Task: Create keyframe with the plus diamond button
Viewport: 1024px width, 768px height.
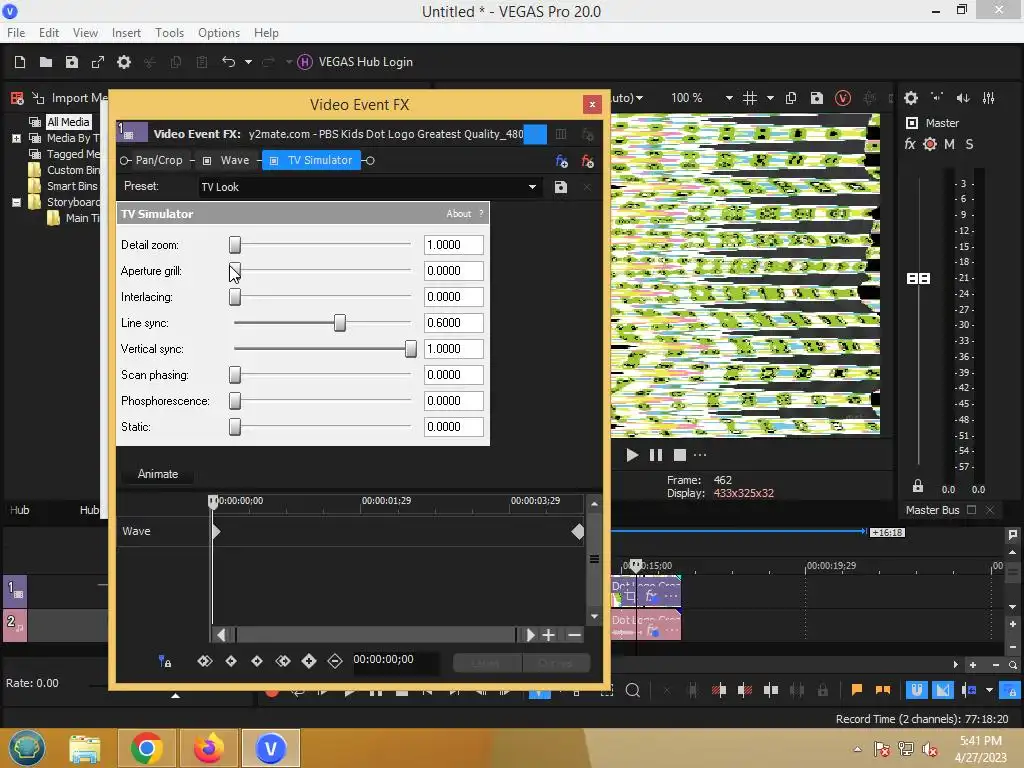Action: [309, 661]
